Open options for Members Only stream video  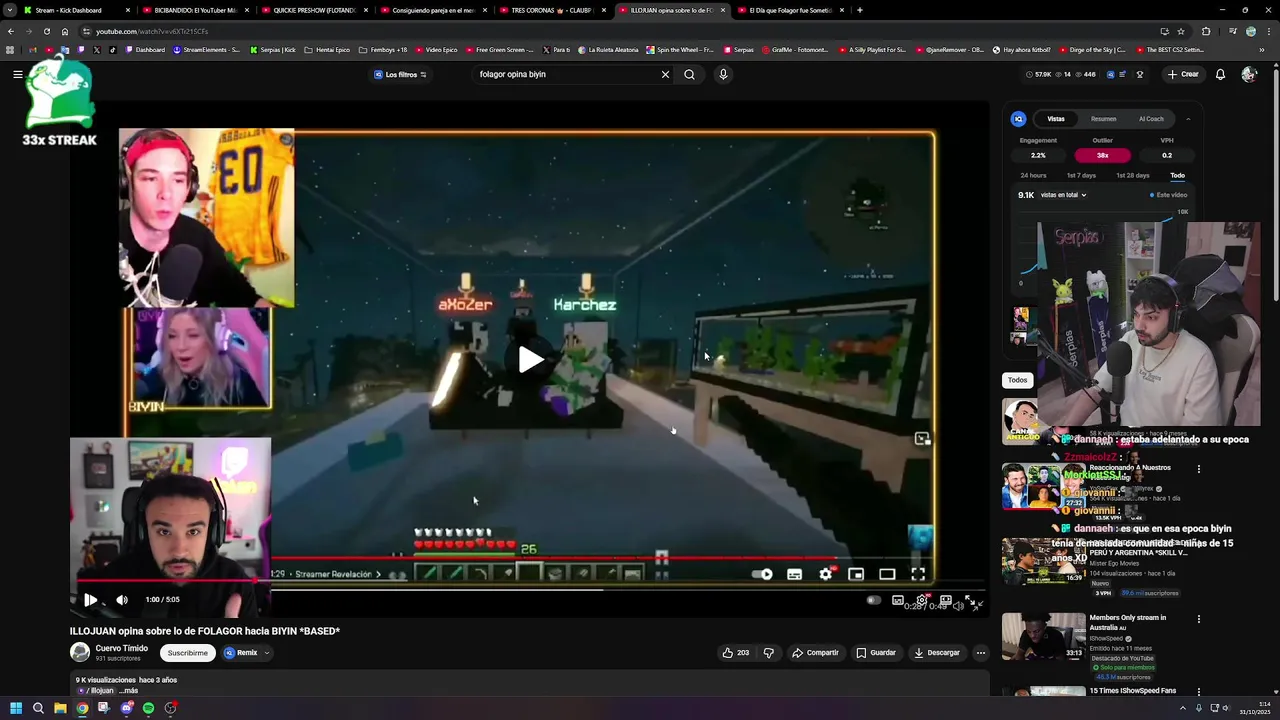coord(1199,620)
